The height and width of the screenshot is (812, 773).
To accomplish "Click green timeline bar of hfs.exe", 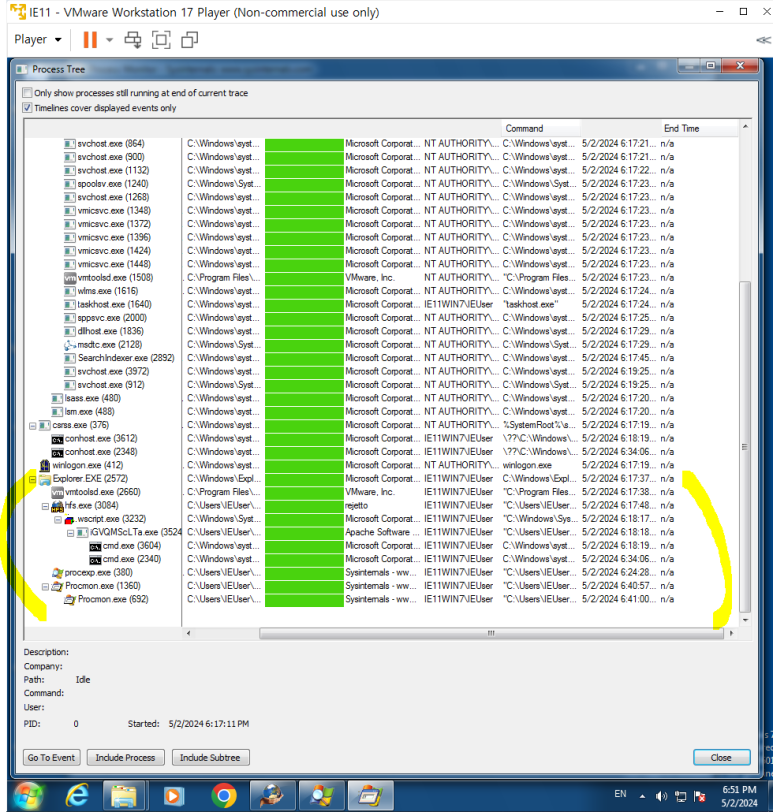I will tap(304, 505).
